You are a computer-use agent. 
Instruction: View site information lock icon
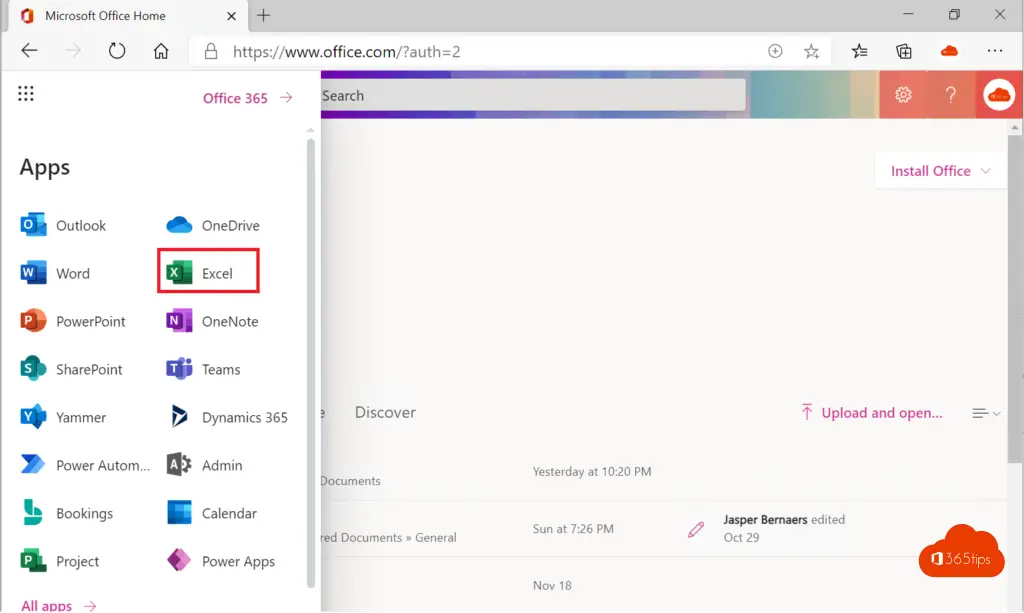pyautogui.click(x=210, y=52)
